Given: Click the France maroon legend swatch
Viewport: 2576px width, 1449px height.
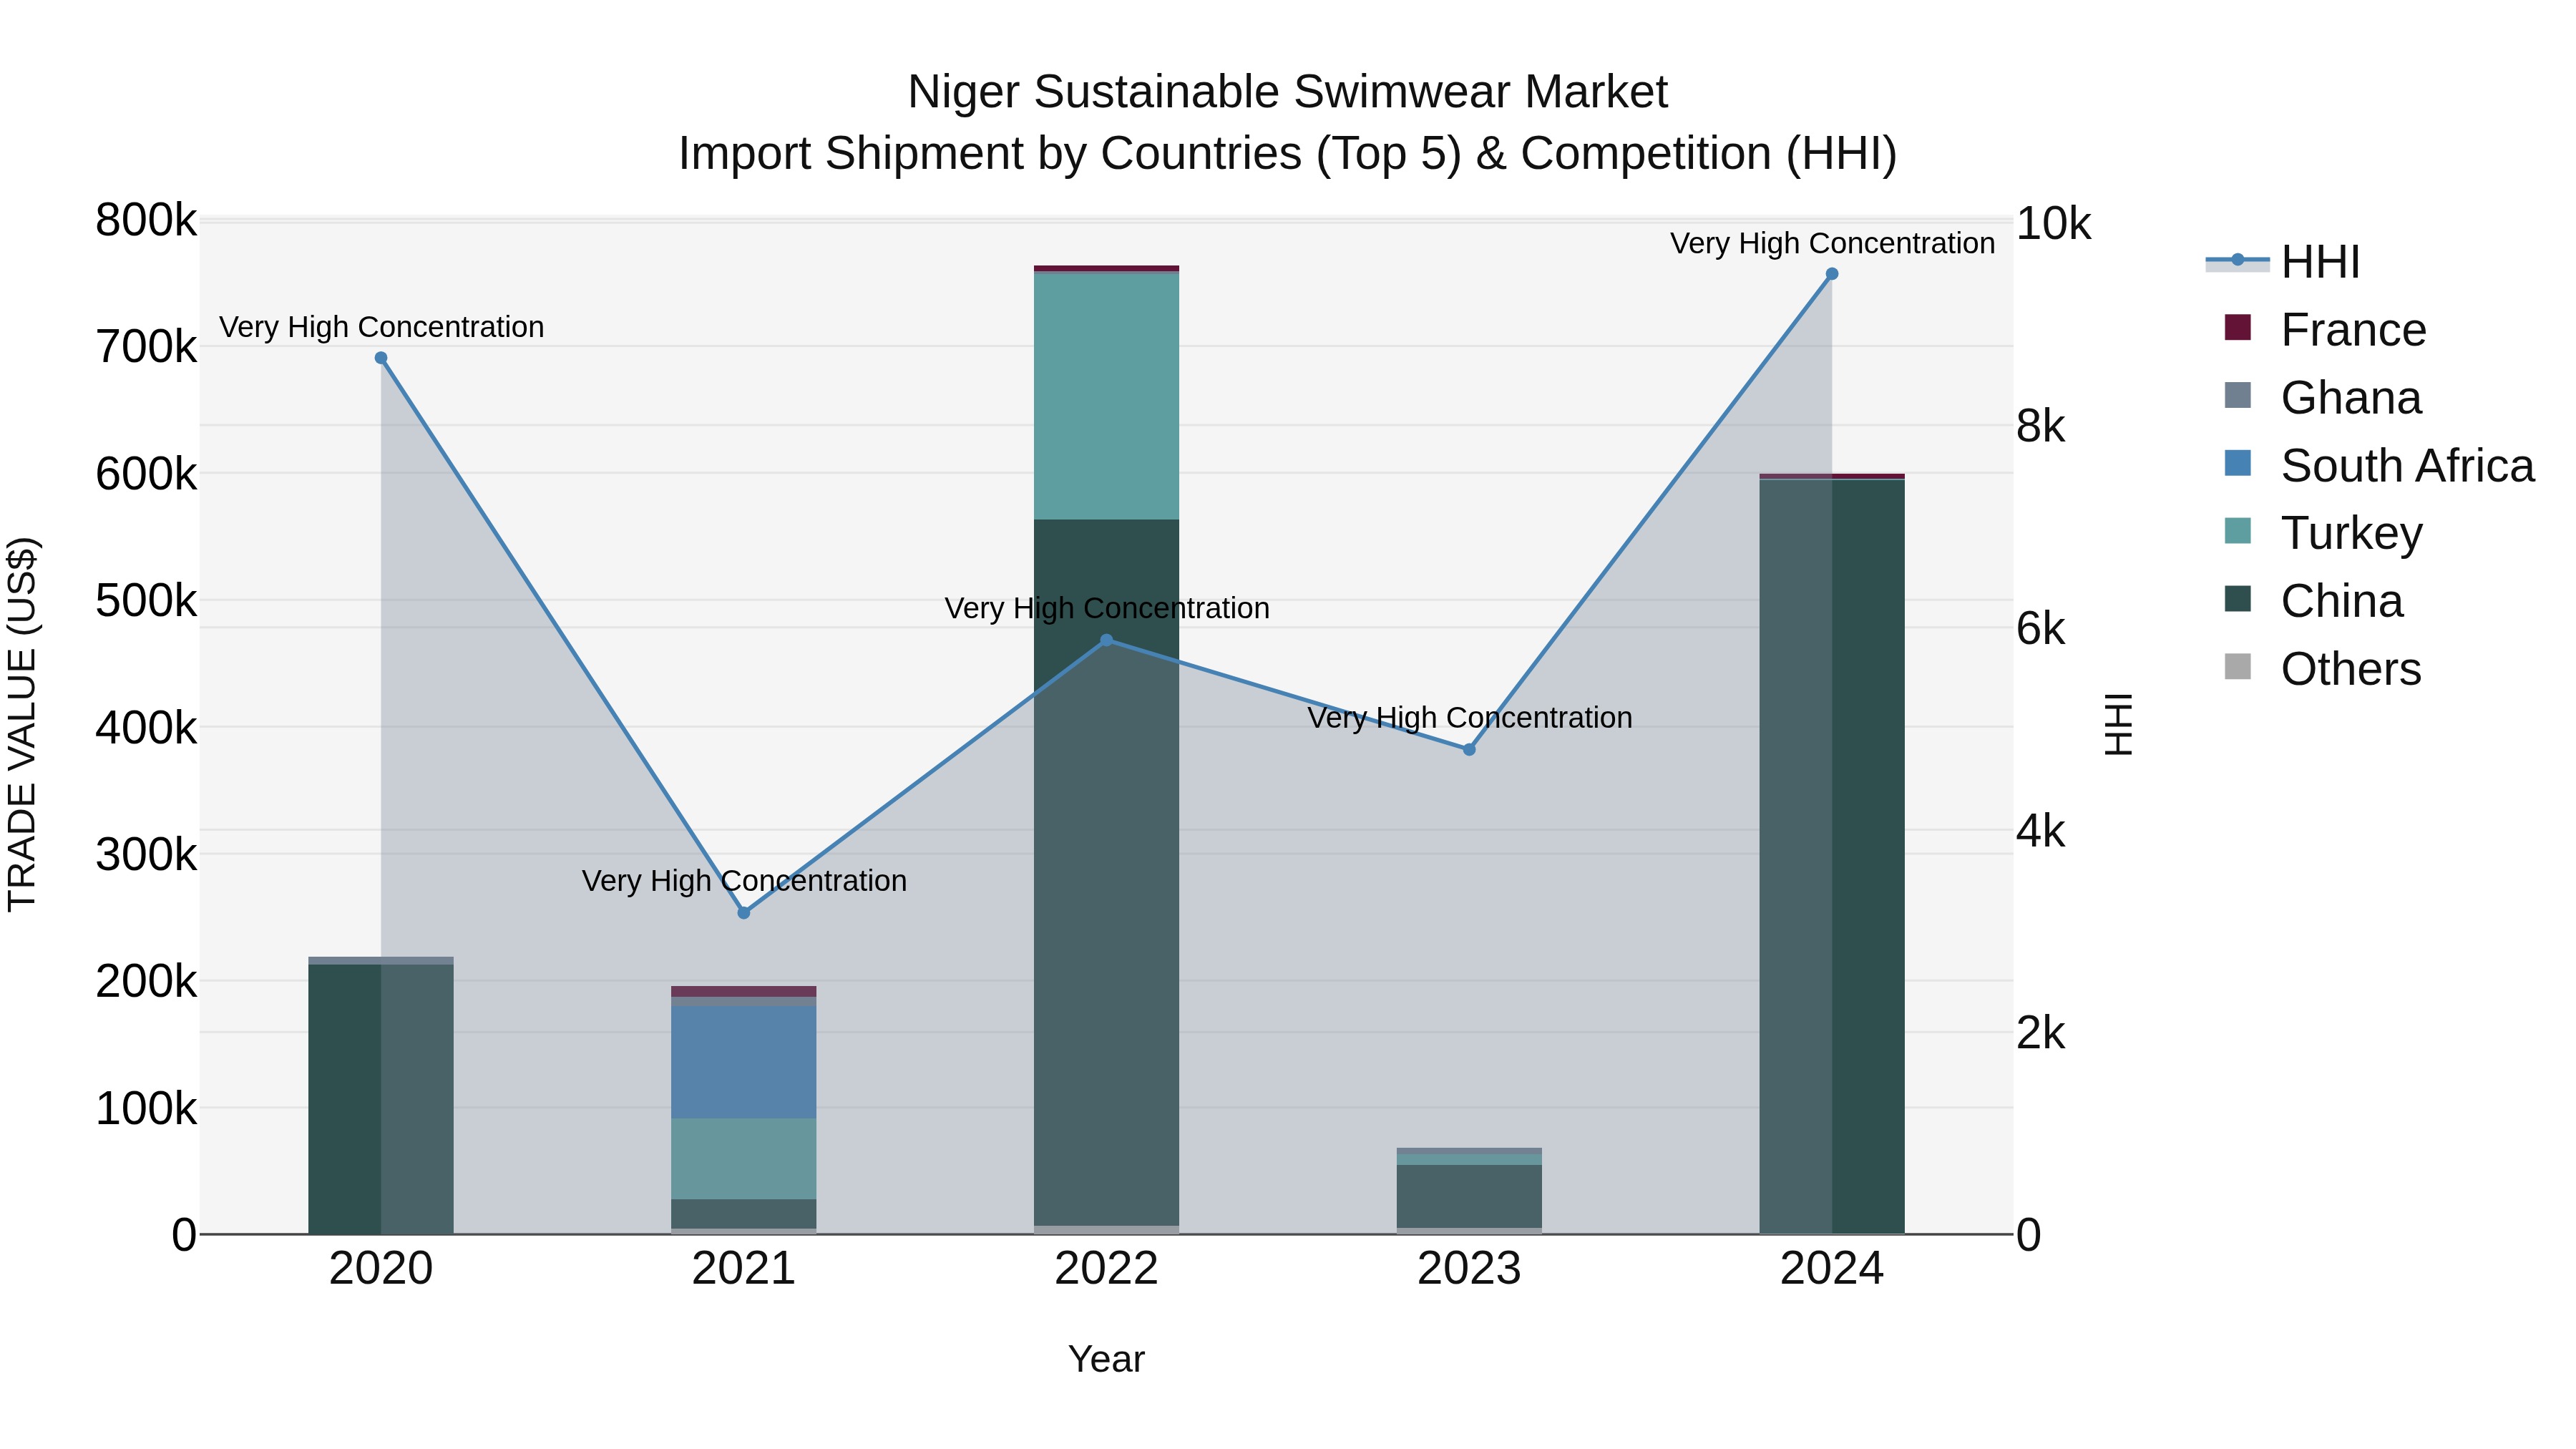Looking at the screenshot, I should coord(2238,327).
